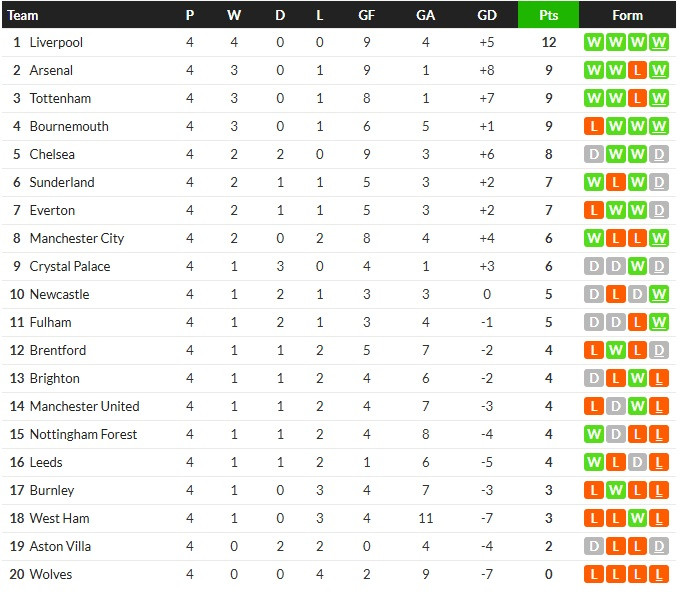Click West Ham's green W form badge

637,518
